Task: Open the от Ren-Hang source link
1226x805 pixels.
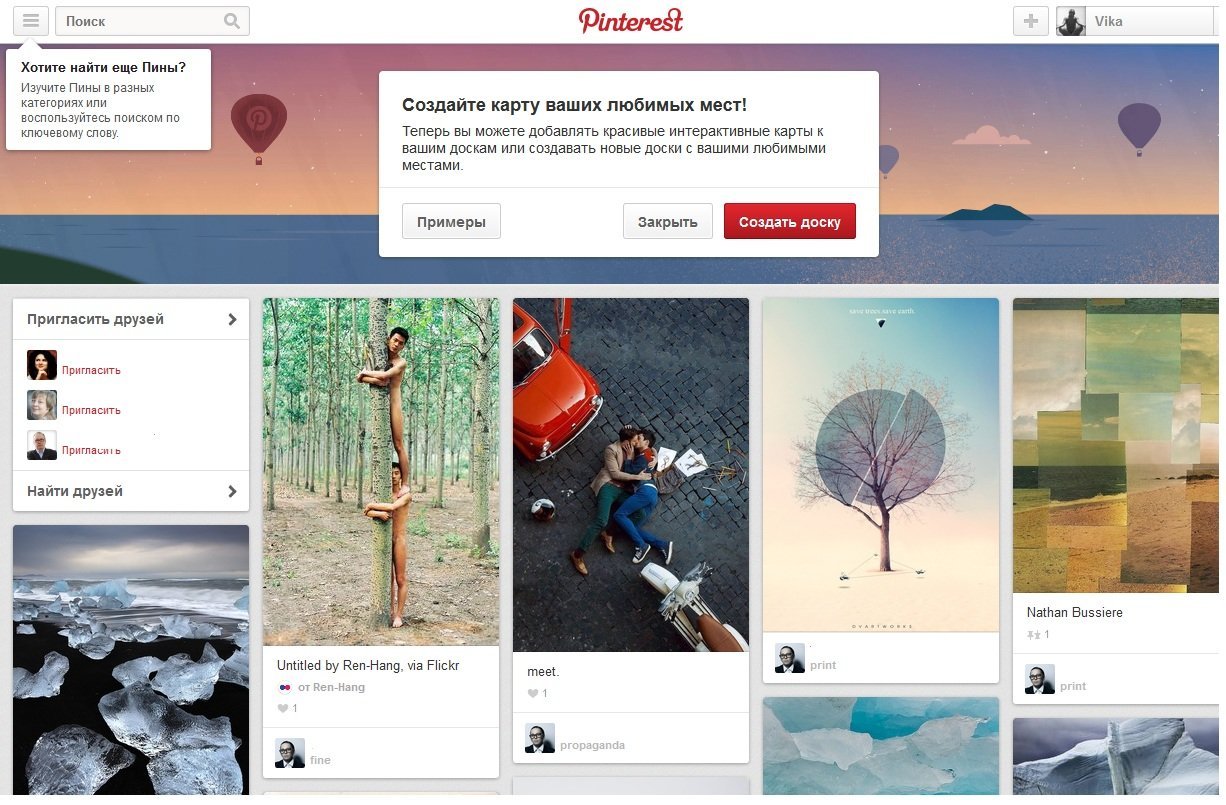Action: click(x=332, y=687)
